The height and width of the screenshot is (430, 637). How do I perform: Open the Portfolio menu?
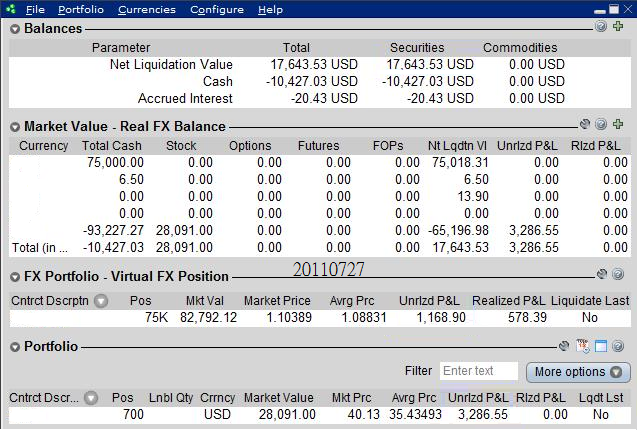point(81,9)
